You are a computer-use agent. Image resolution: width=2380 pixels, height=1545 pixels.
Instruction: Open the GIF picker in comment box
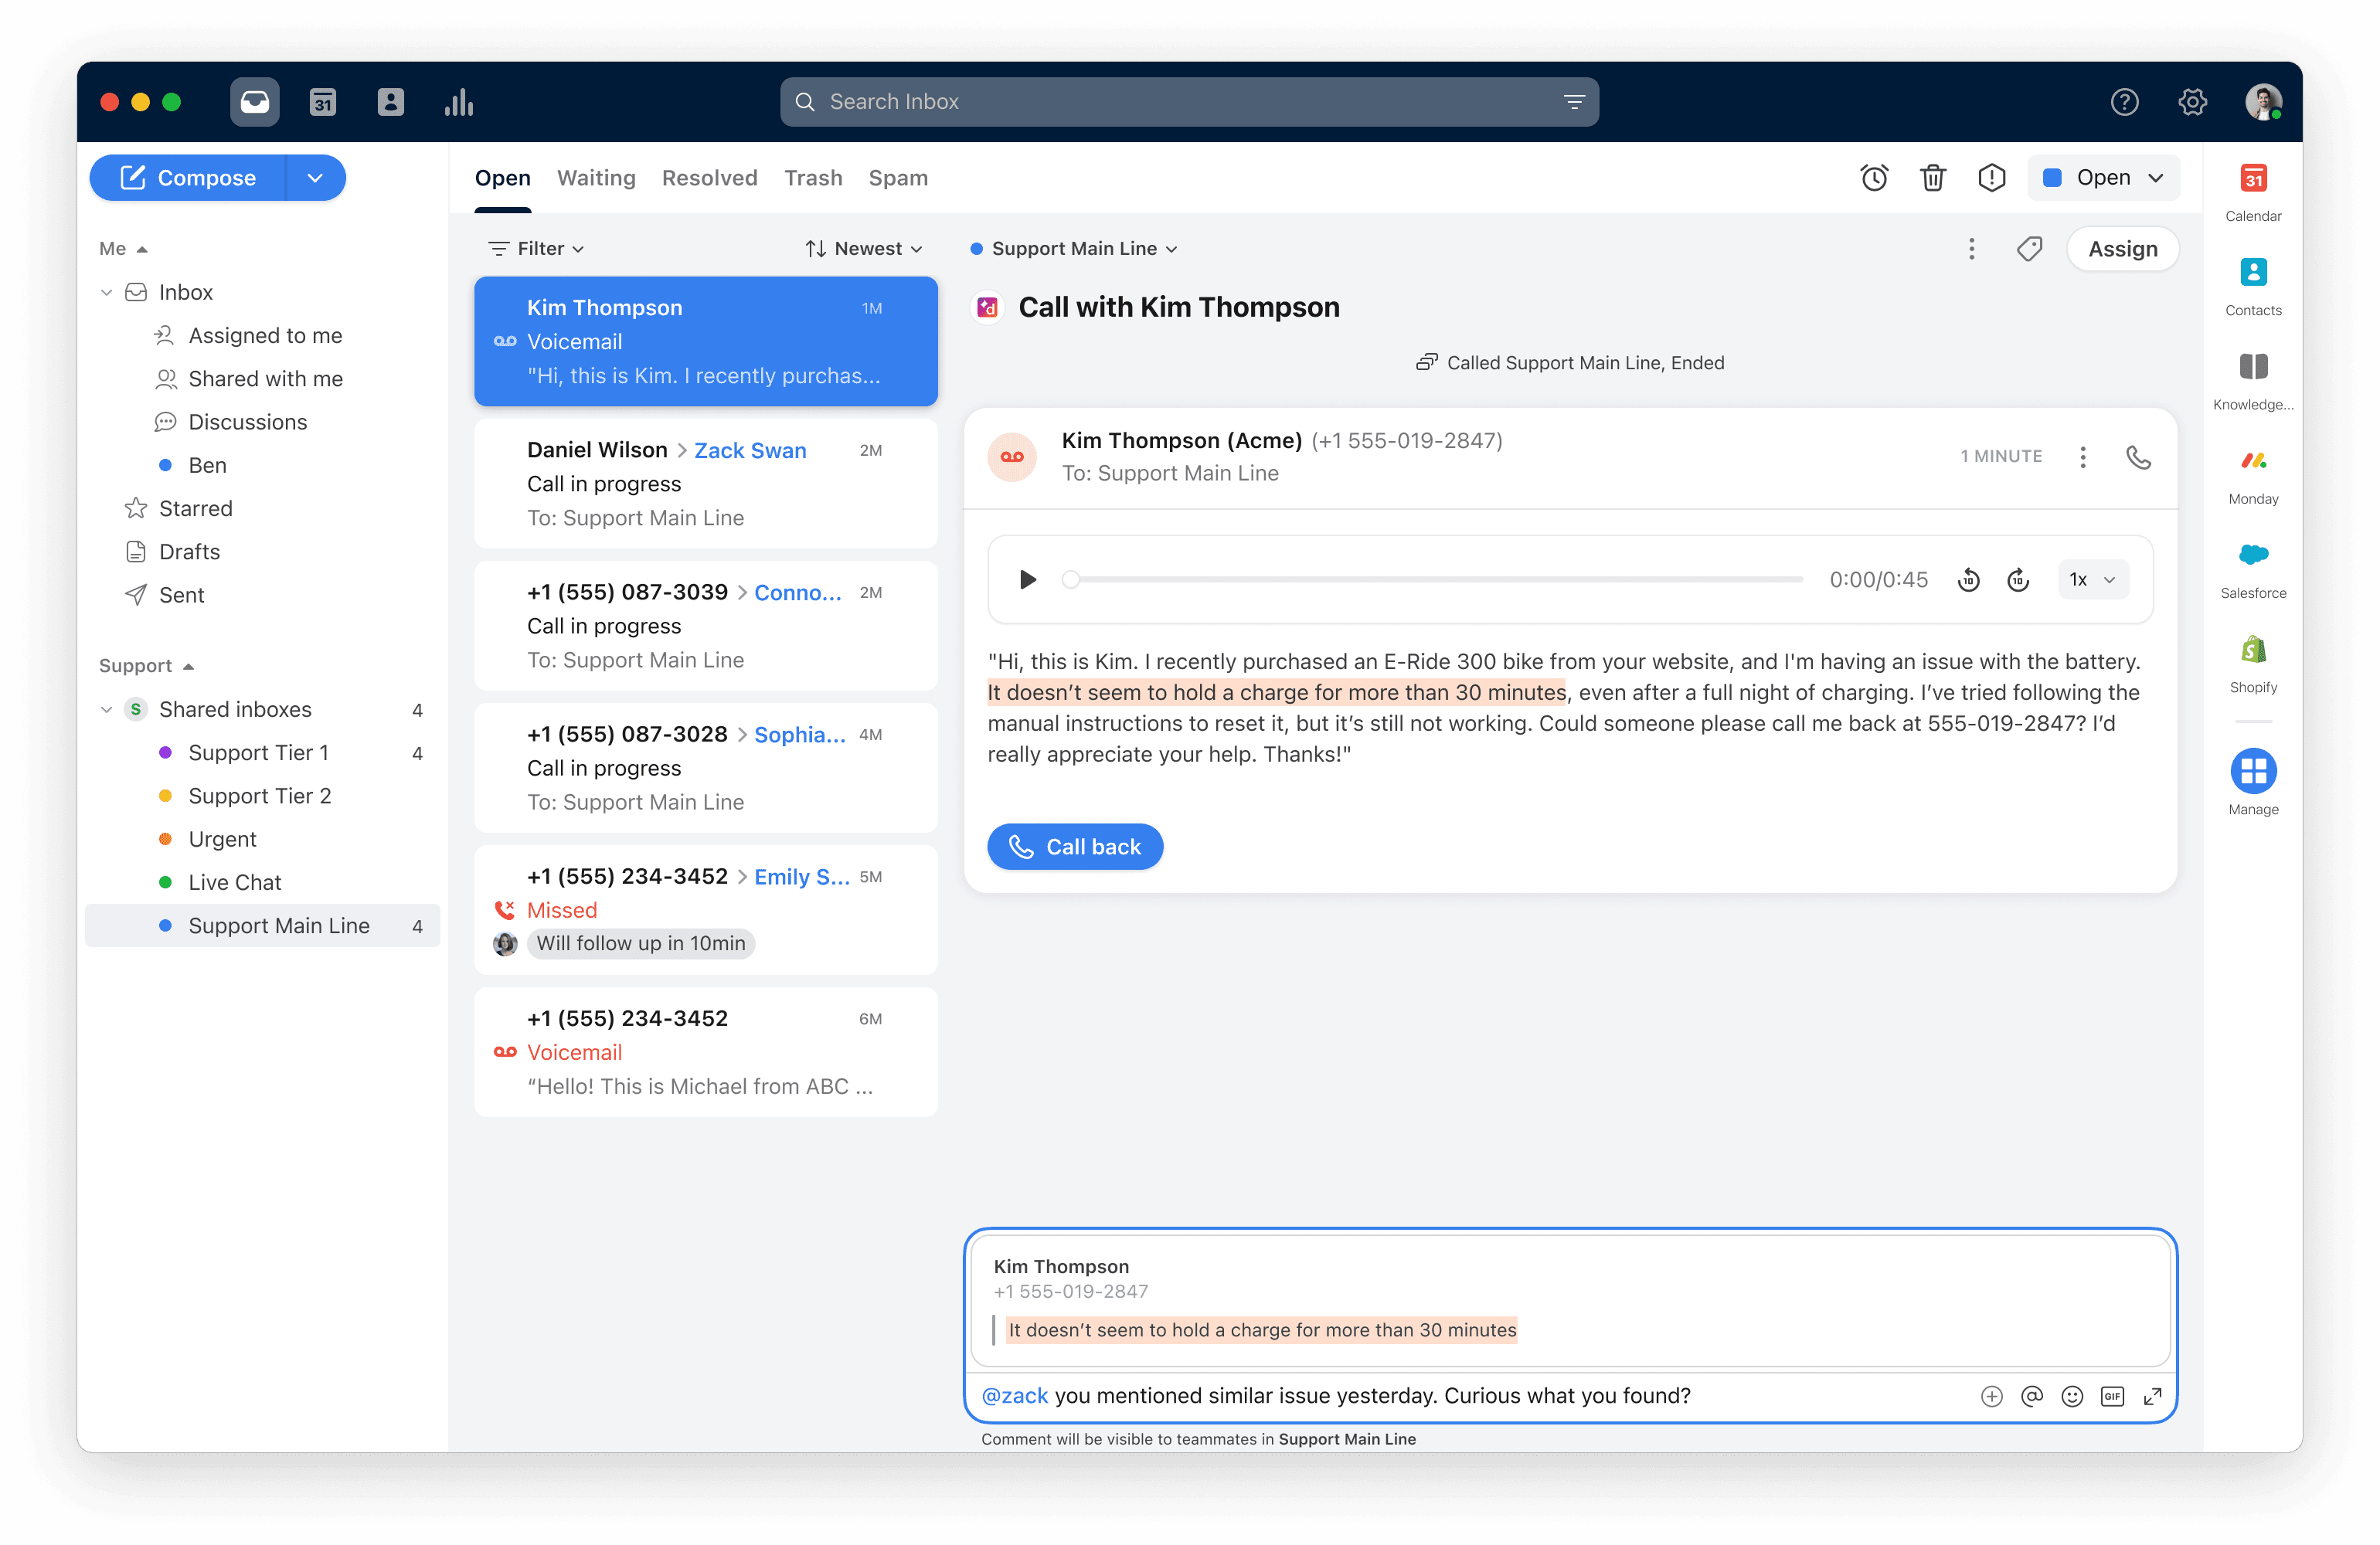pyautogui.click(x=2111, y=1396)
